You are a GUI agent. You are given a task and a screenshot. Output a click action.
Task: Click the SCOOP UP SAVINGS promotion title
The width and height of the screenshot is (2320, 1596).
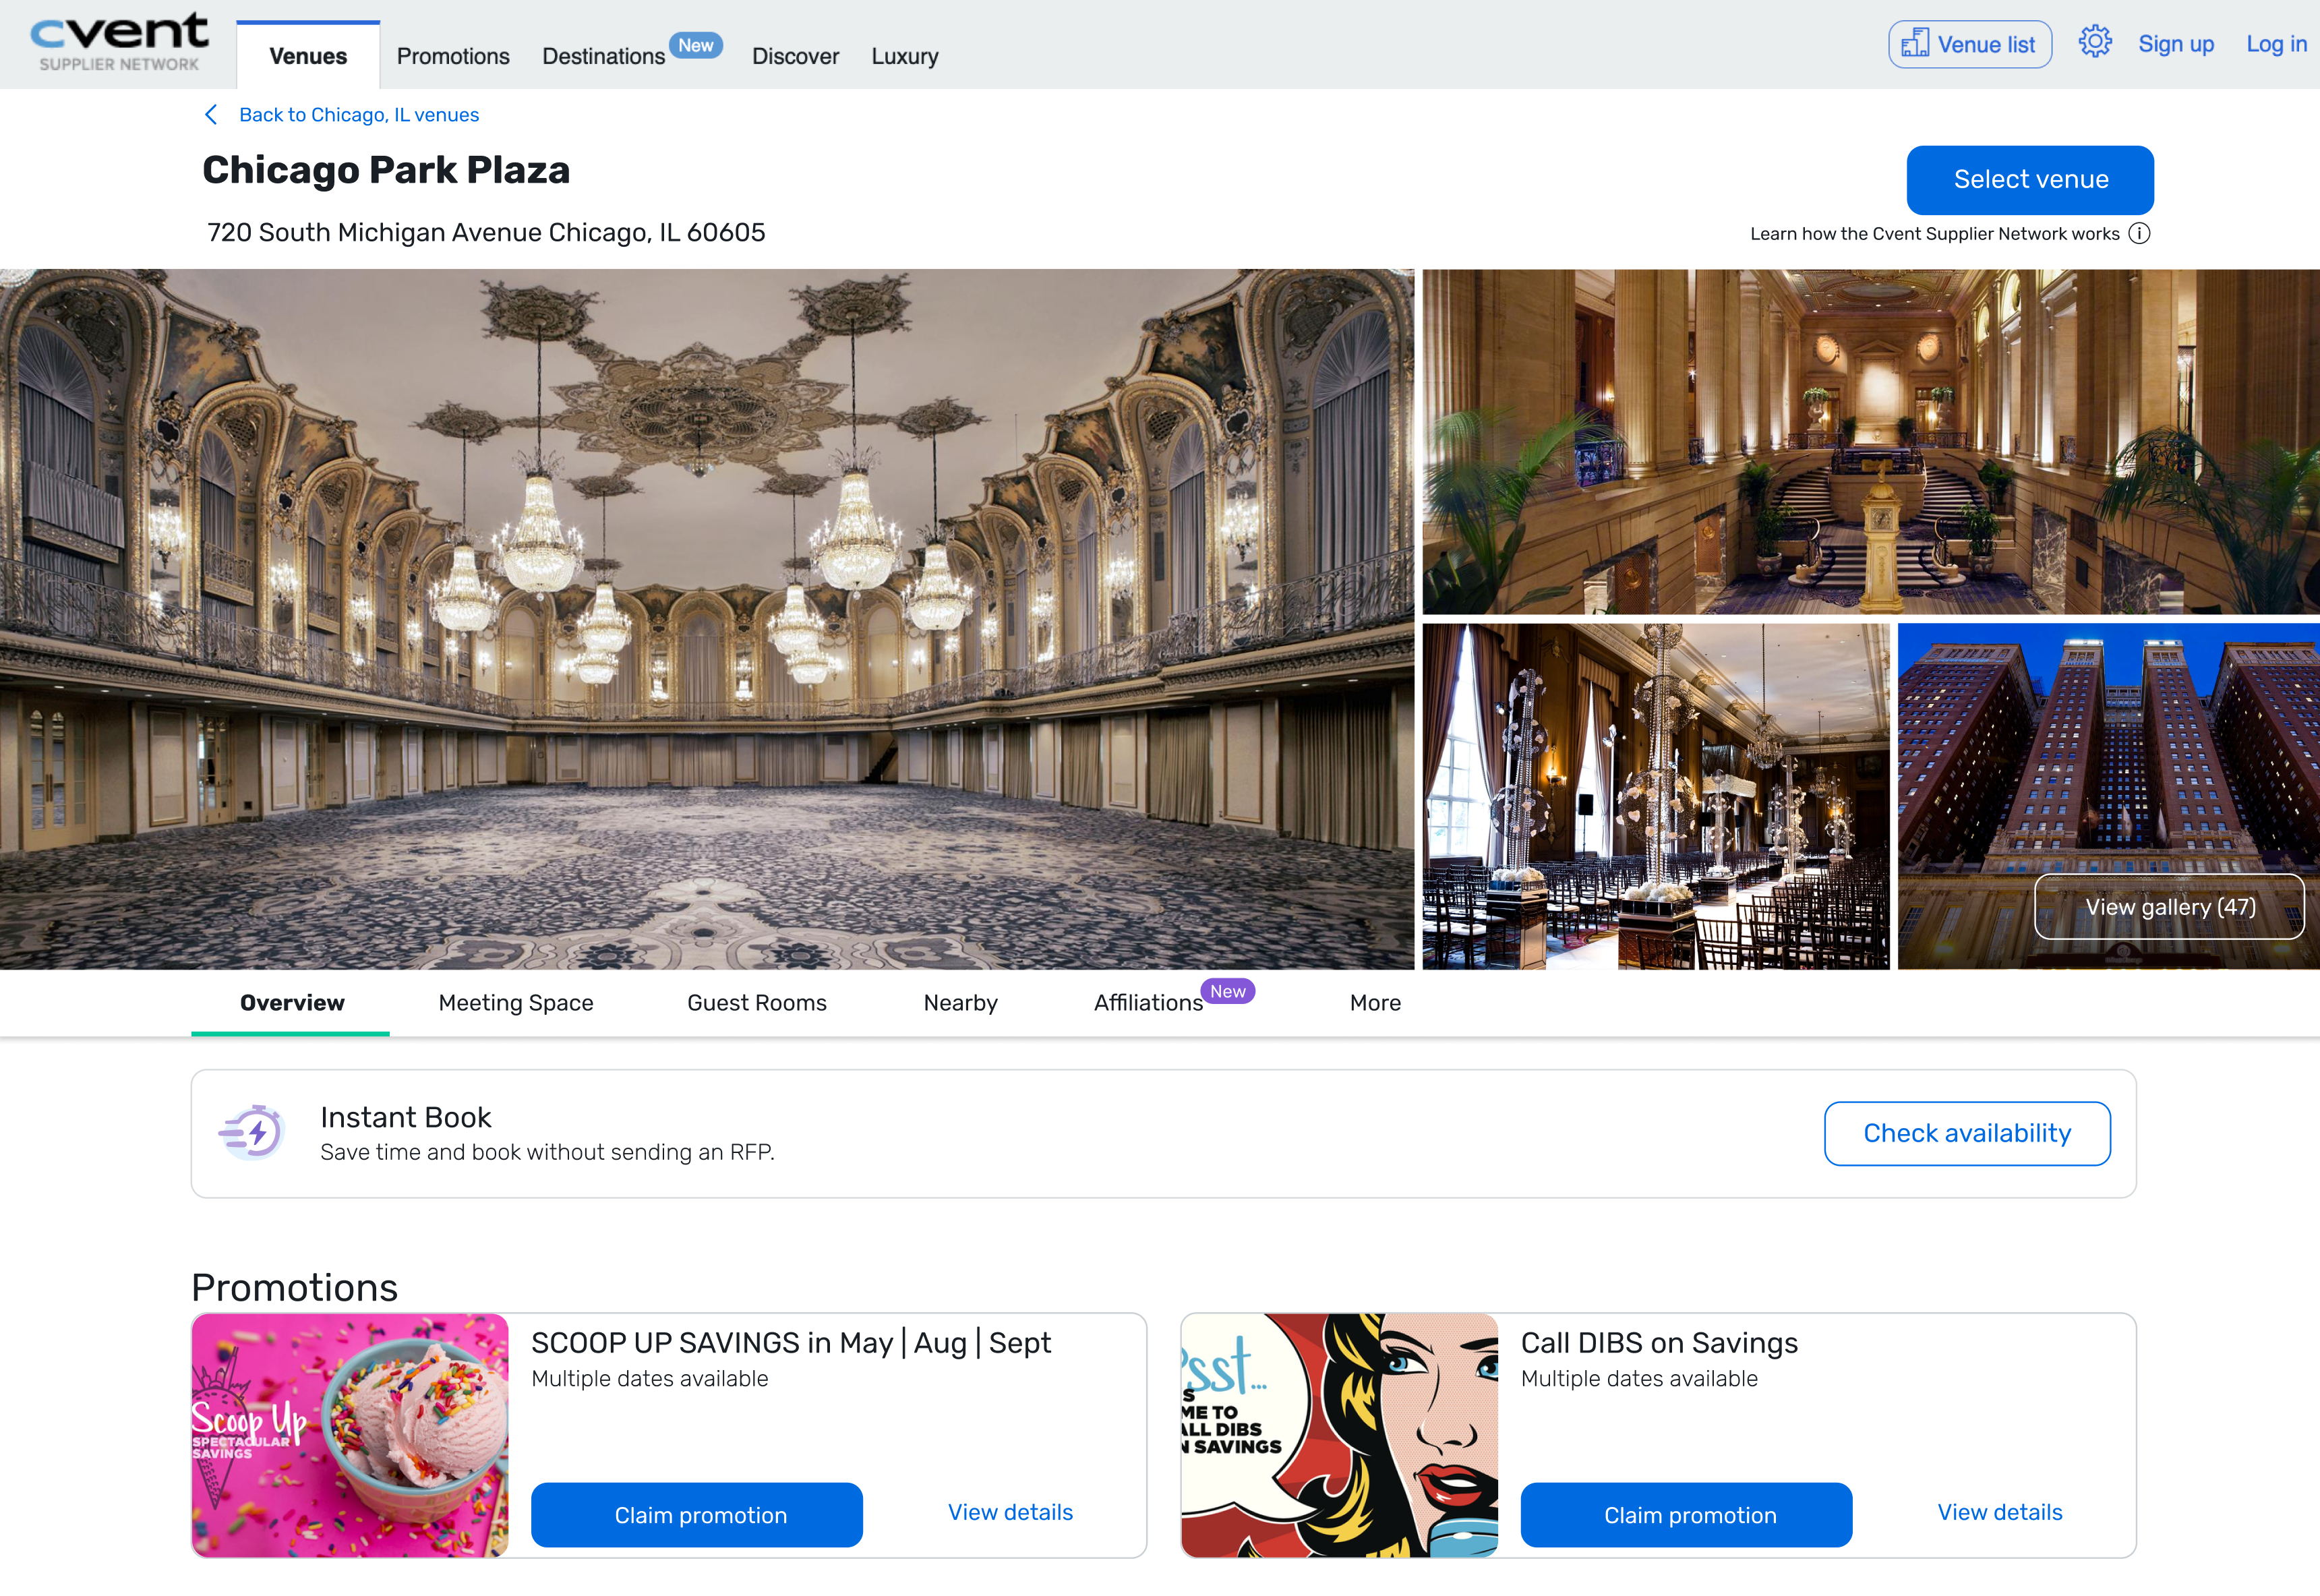[791, 1343]
